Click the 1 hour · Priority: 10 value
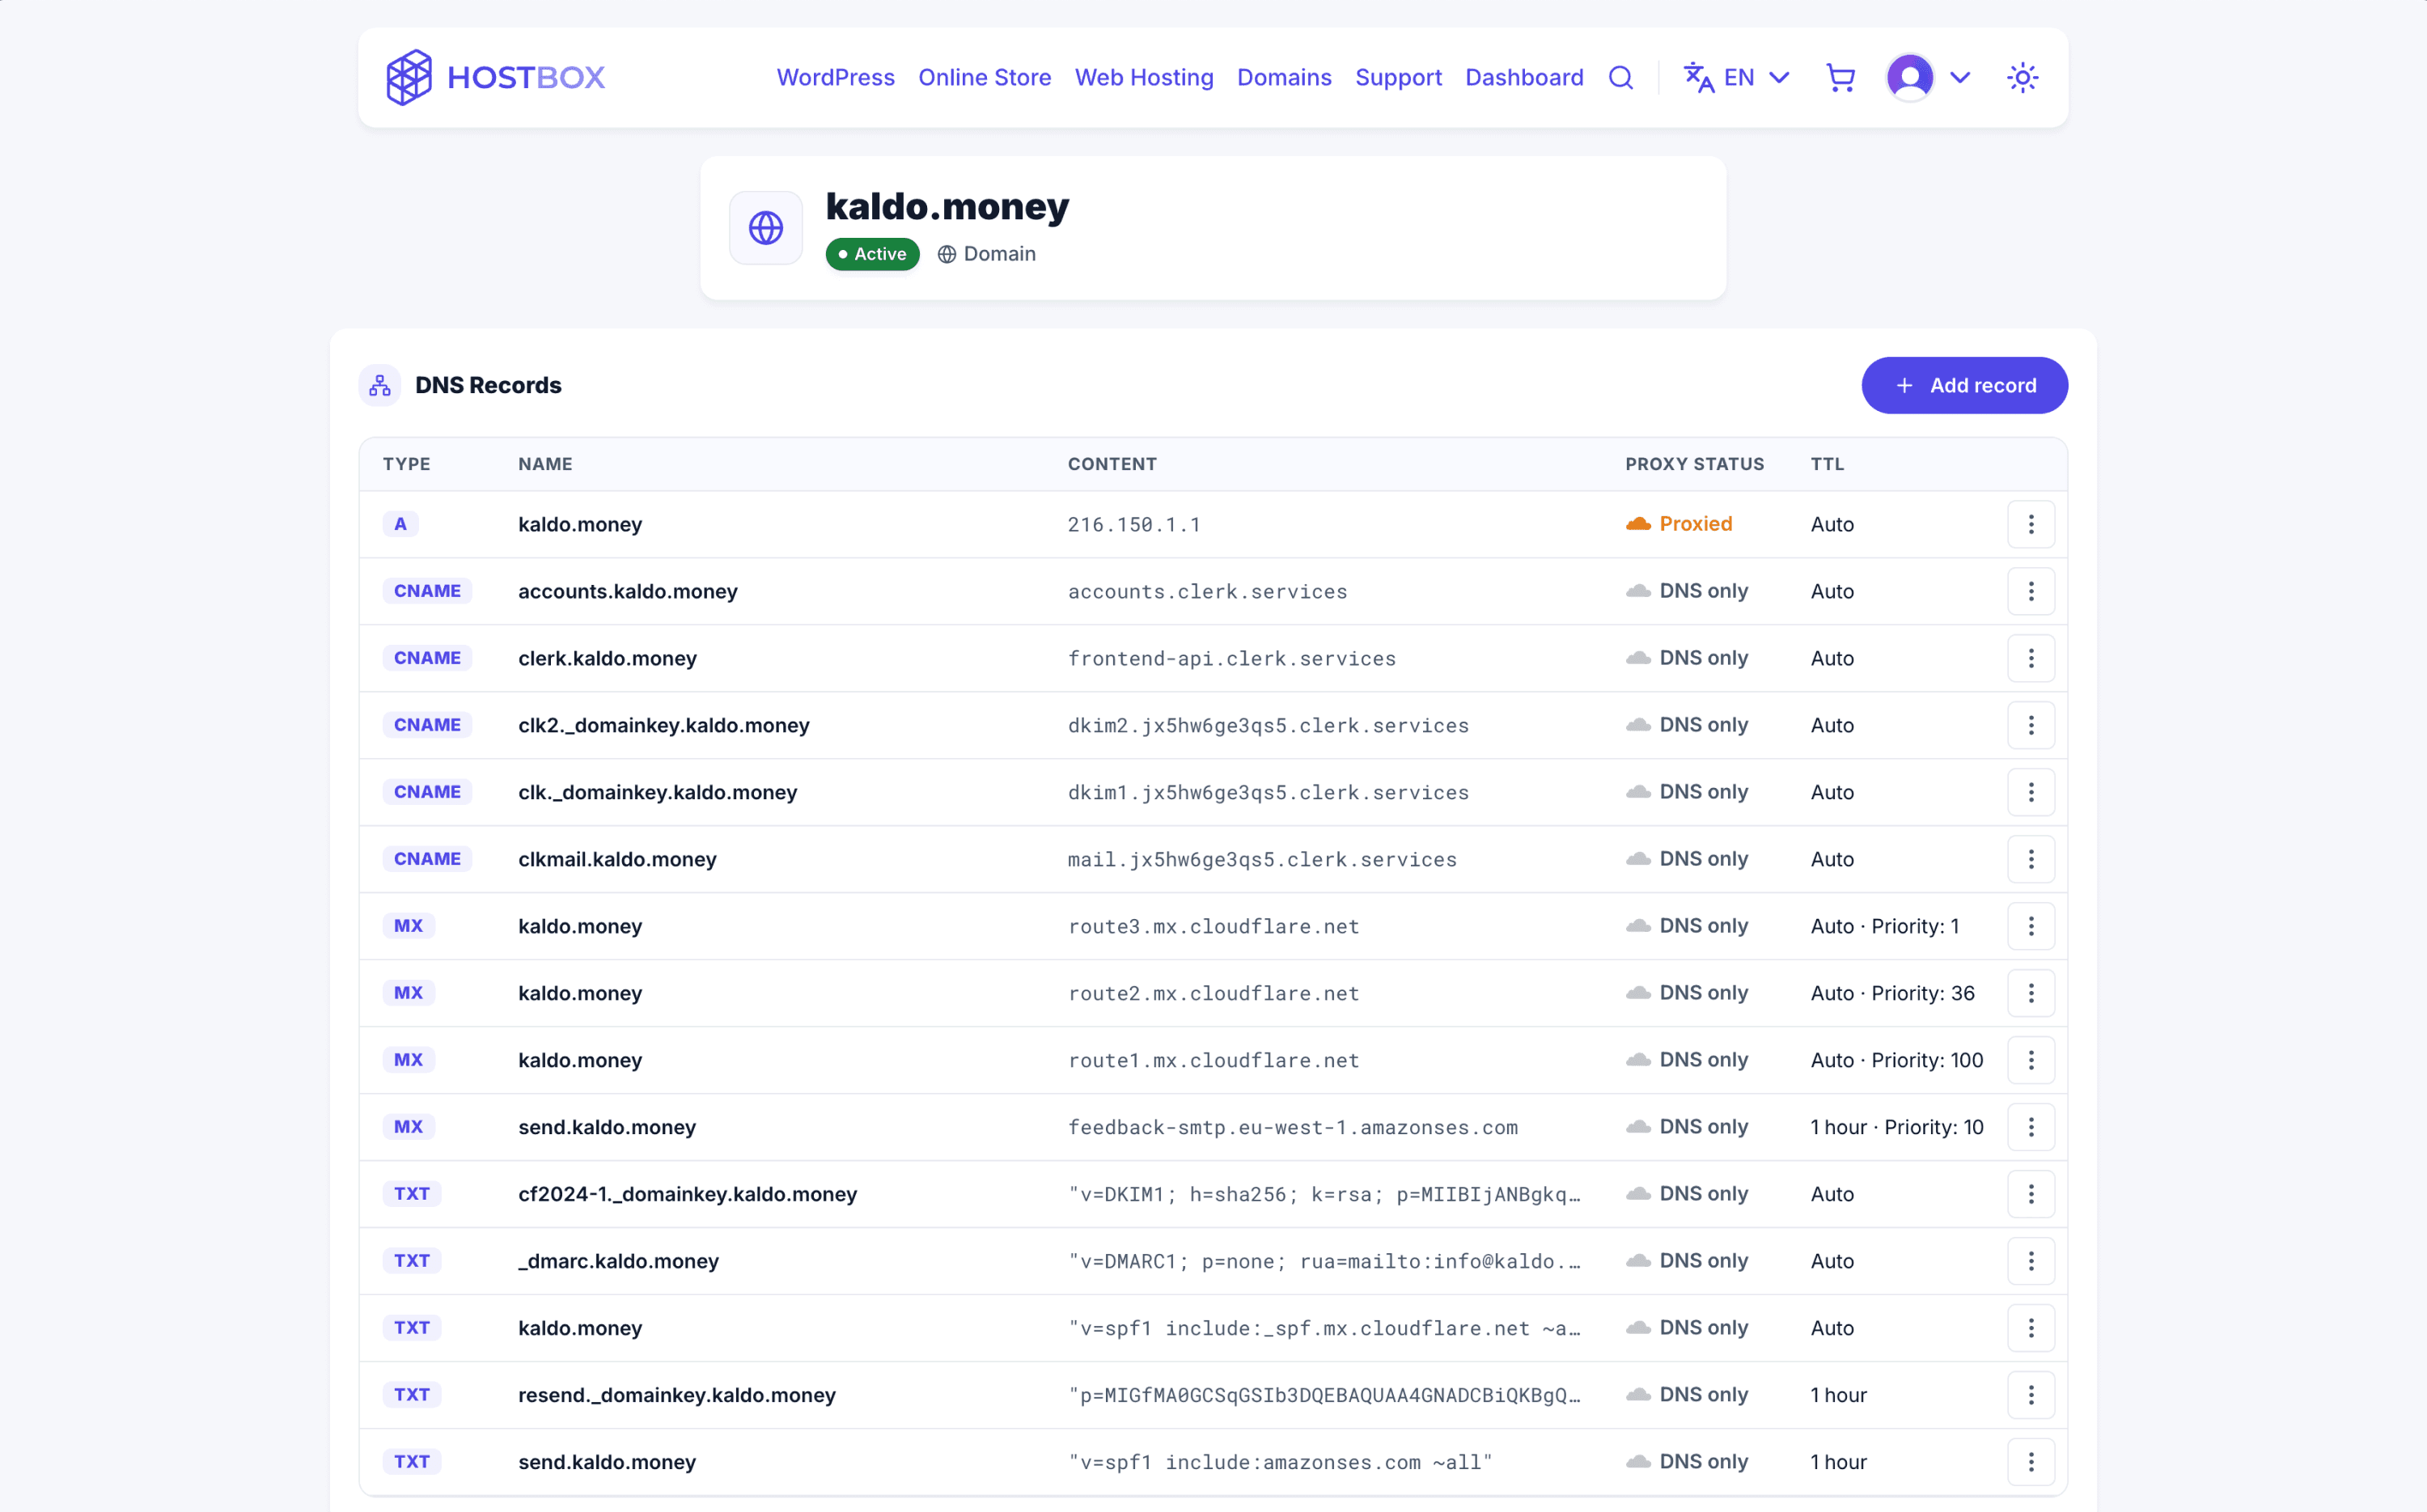 pyautogui.click(x=1896, y=1127)
